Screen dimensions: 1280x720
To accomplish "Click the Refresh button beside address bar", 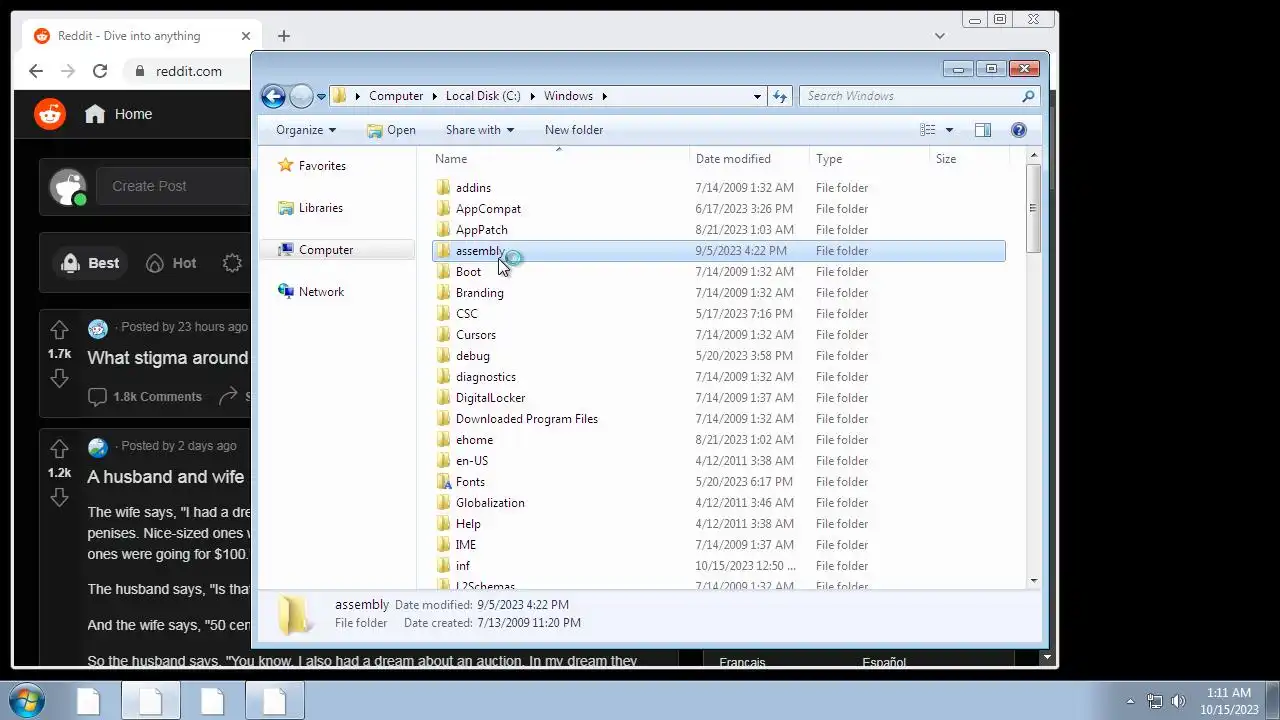I will [x=780, y=96].
